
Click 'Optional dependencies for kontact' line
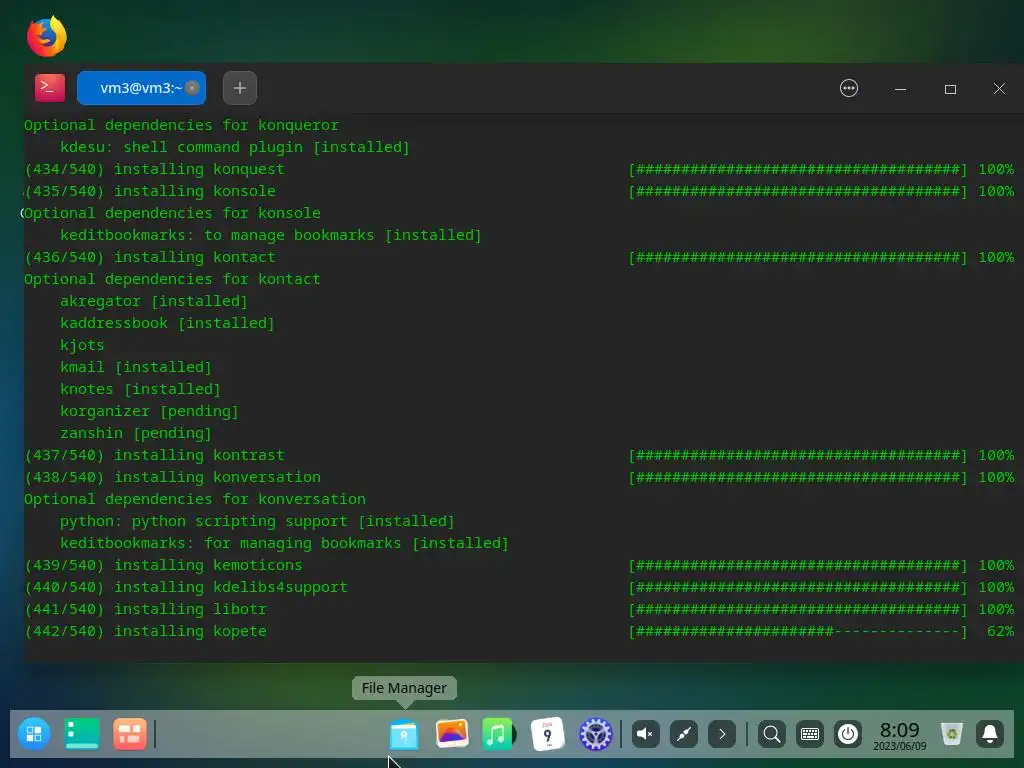click(x=172, y=279)
